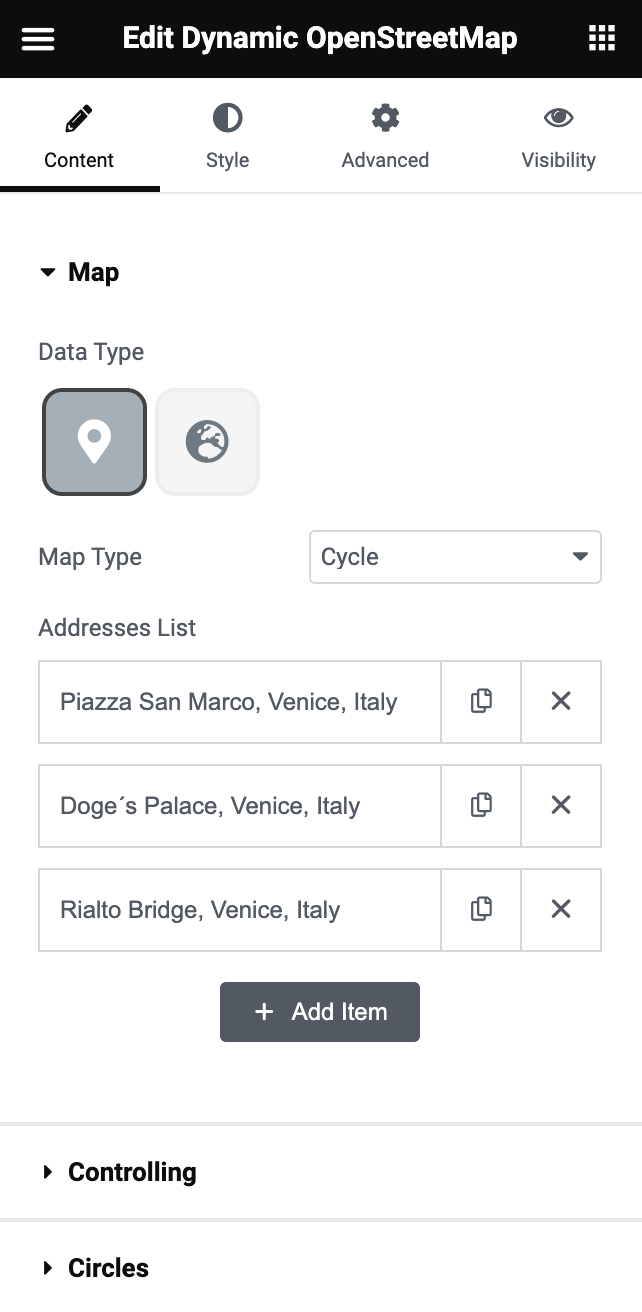This screenshot has height=1312, width=642.
Task: Open the Elementor widgets grid icon
Action: coord(601,38)
